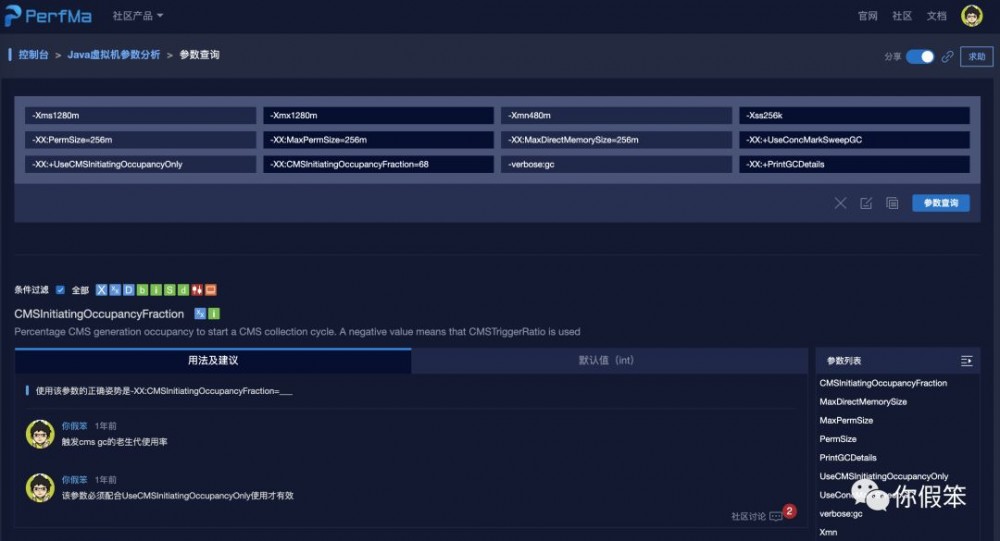Open 文档 in top navigation

936,16
